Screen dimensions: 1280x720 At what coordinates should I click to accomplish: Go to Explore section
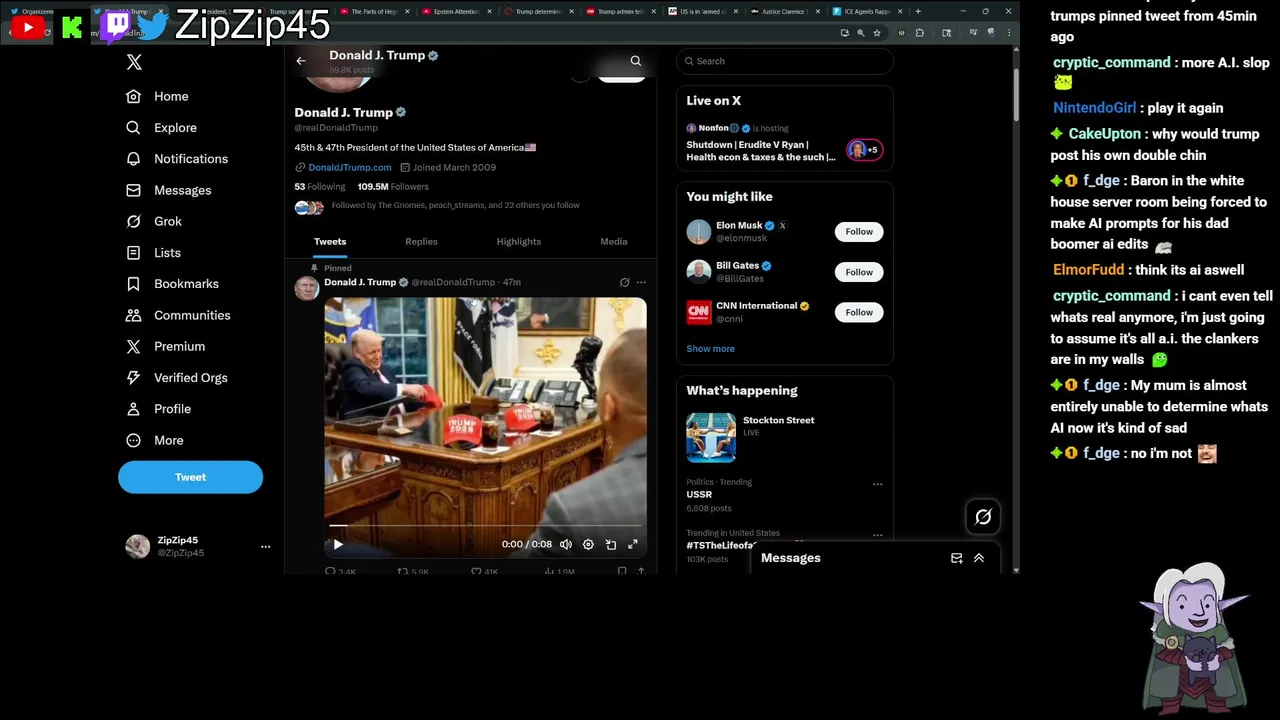click(x=162, y=128)
